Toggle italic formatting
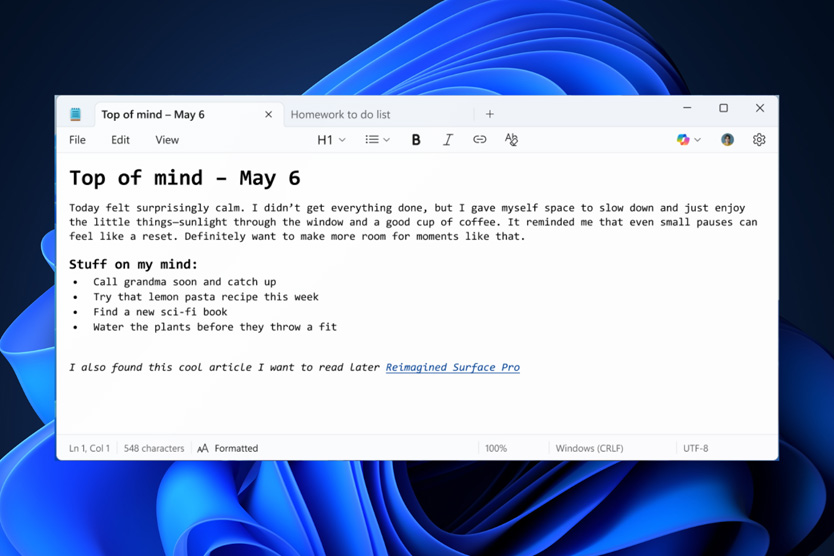The width and height of the screenshot is (834, 556). pos(448,140)
